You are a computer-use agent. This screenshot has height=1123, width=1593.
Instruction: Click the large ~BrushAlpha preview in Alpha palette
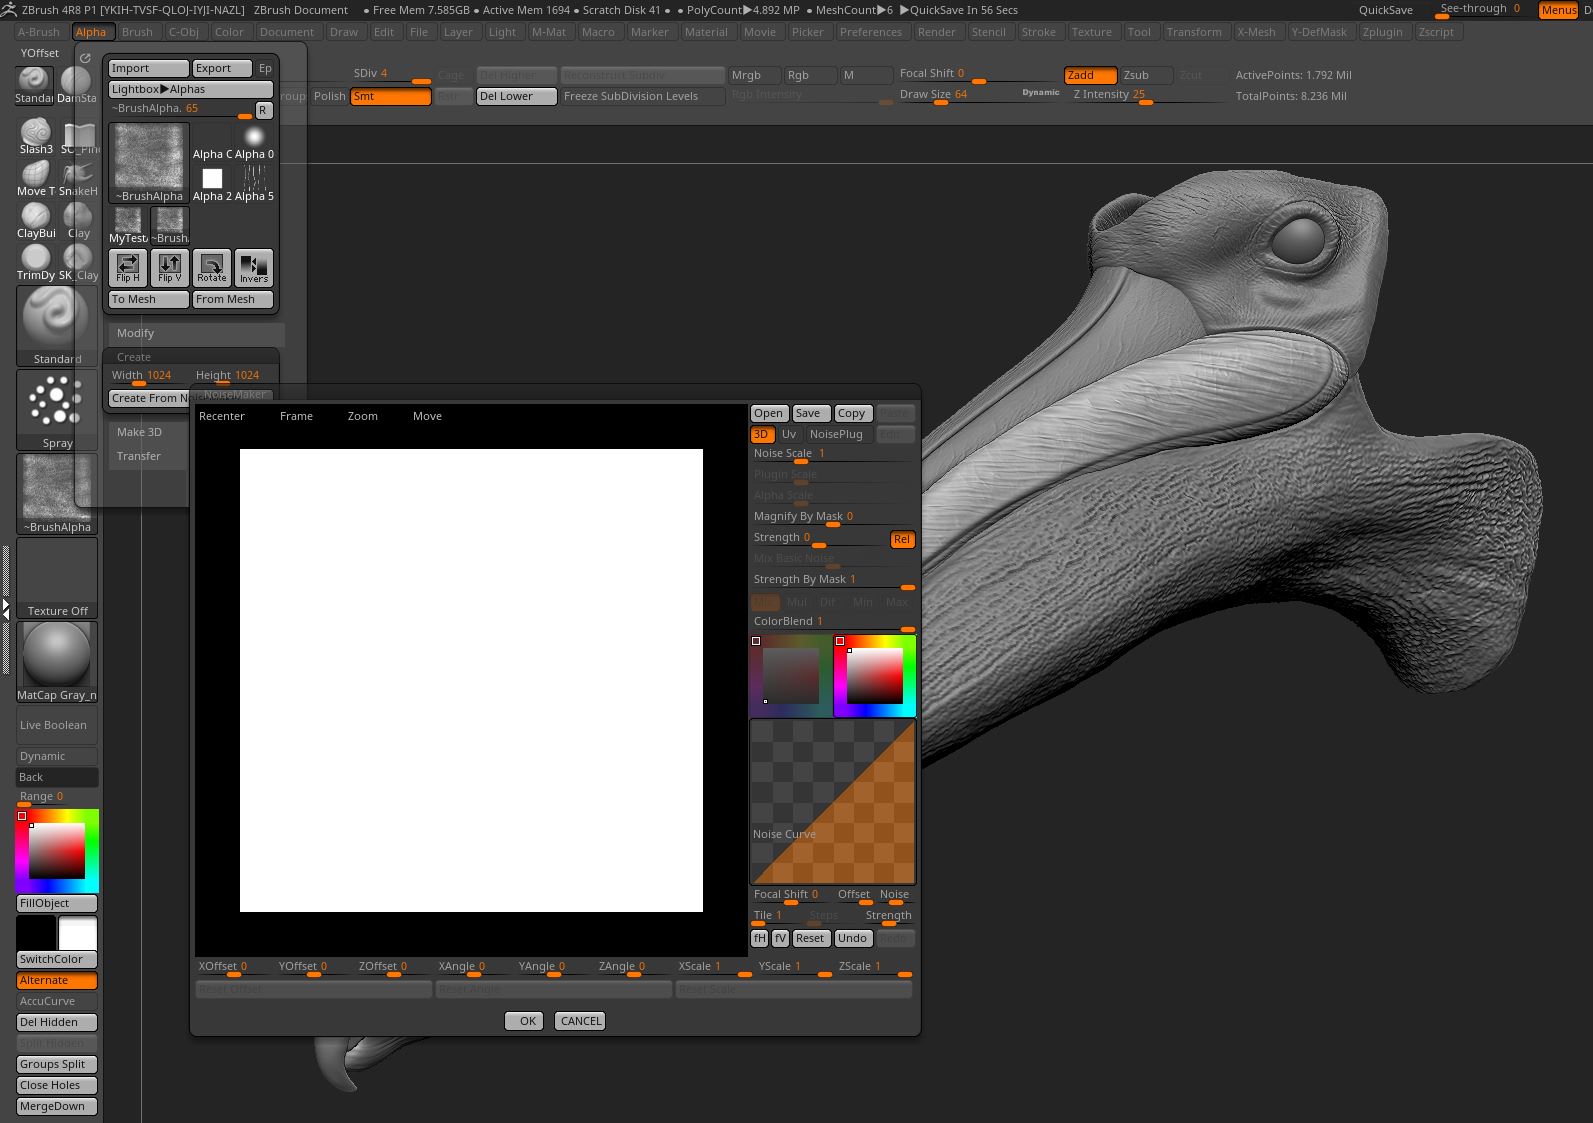click(149, 163)
